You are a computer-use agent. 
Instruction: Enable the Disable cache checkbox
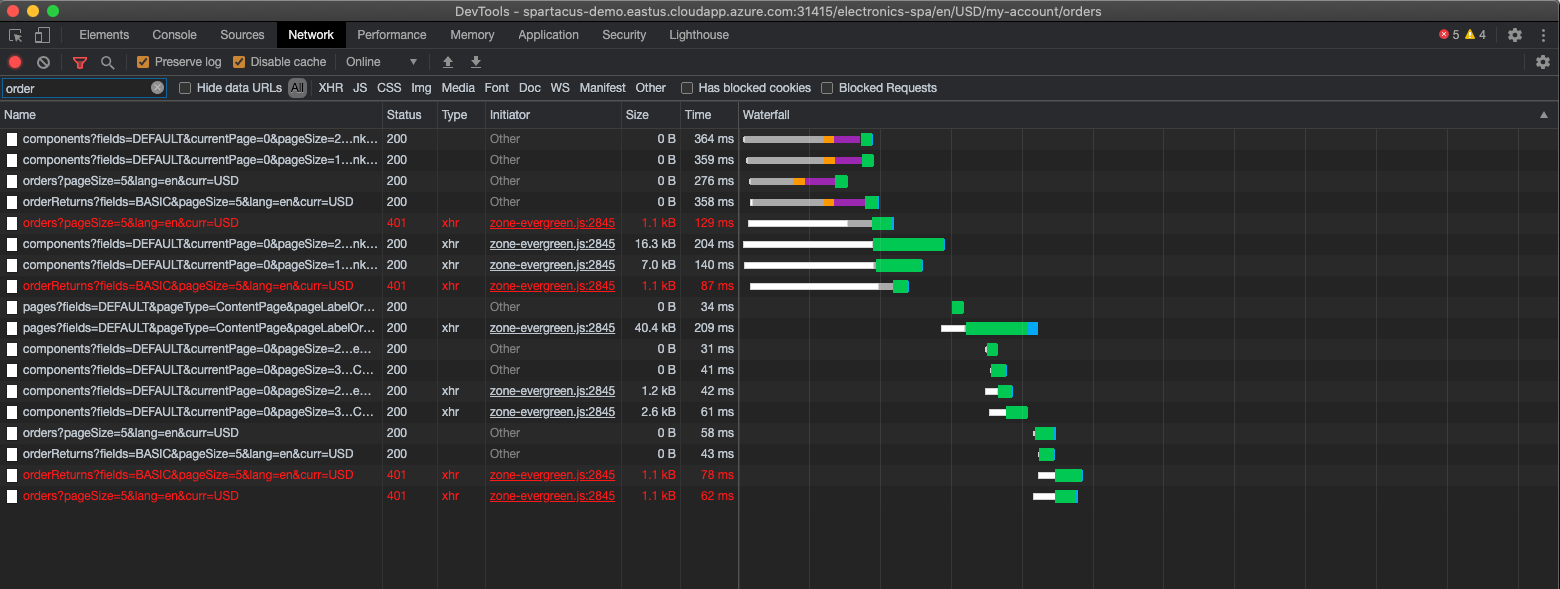click(x=239, y=61)
